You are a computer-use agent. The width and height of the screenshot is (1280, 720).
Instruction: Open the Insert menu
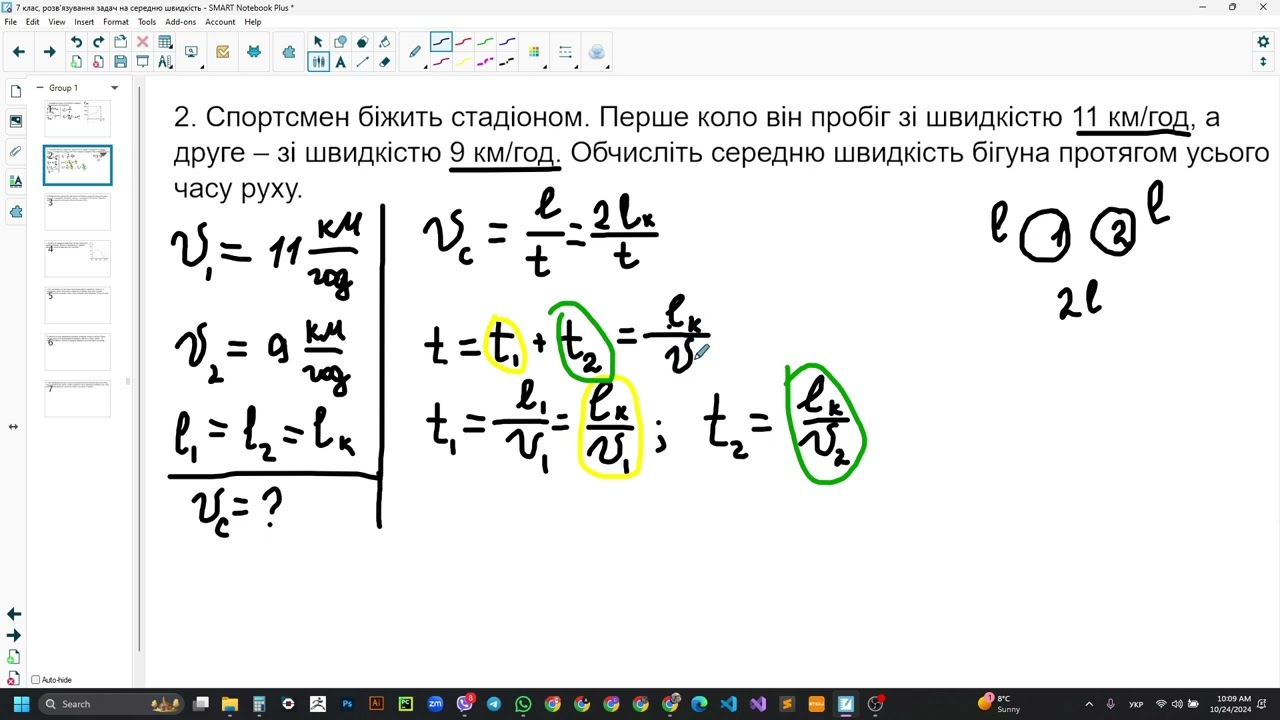click(x=84, y=22)
